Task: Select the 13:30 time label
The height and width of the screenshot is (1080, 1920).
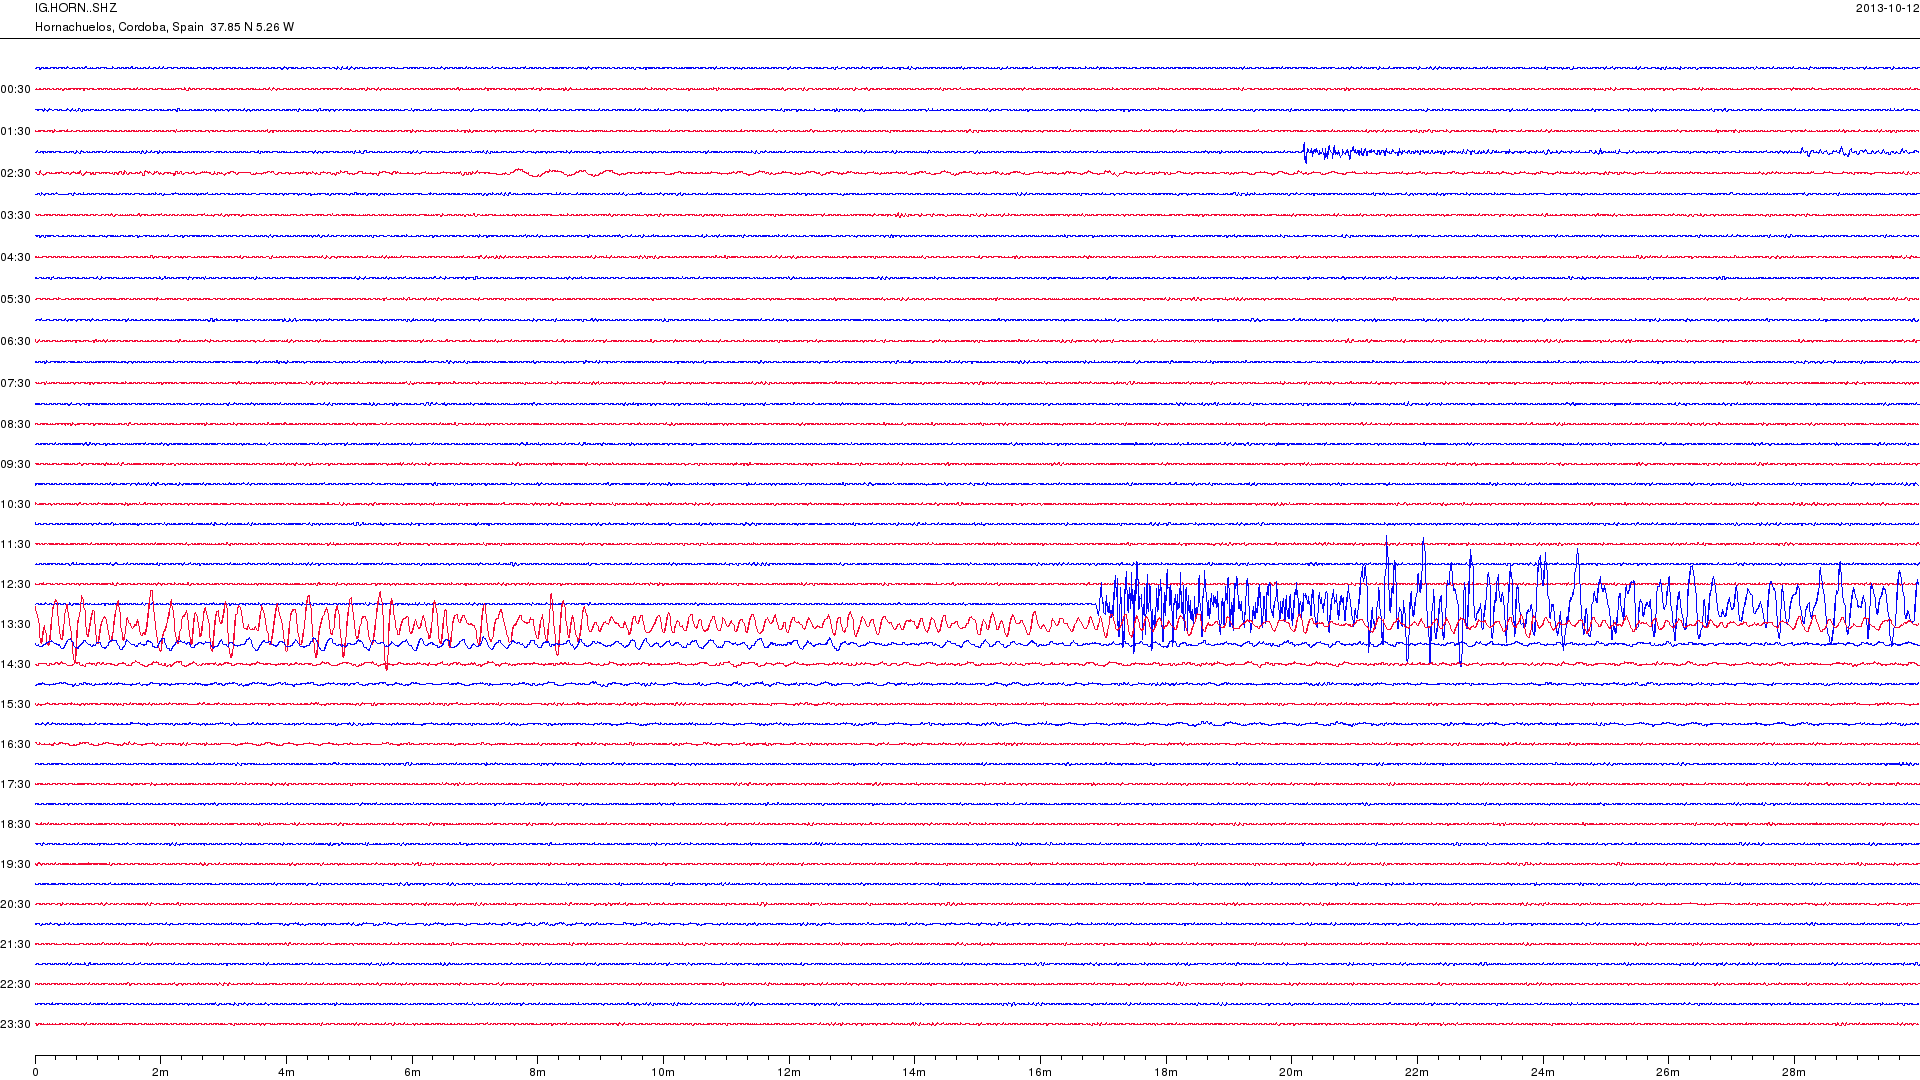Action: pyautogui.click(x=16, y=624)
